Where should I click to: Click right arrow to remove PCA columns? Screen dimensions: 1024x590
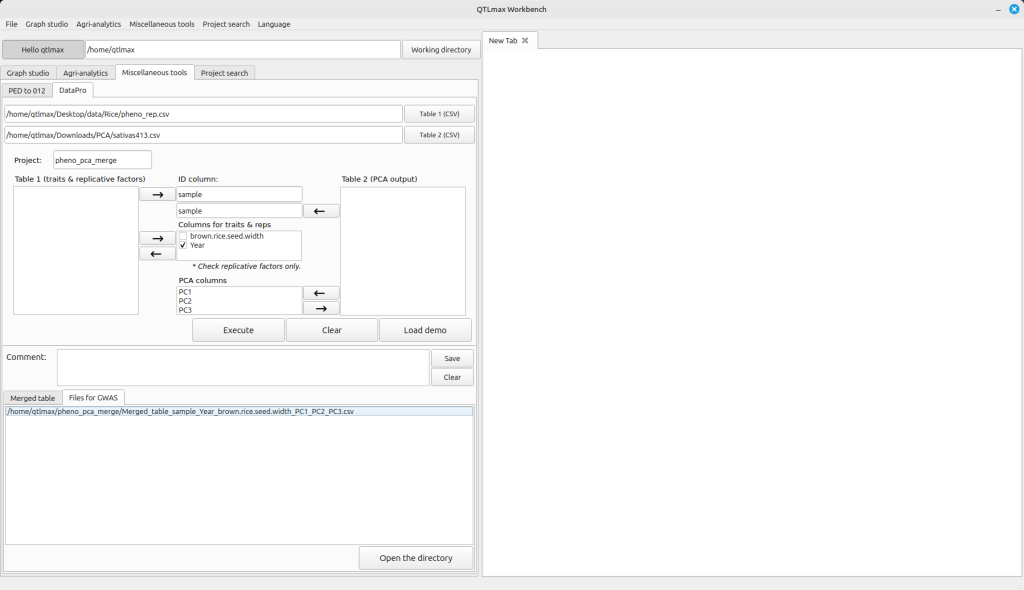[320, 309]
